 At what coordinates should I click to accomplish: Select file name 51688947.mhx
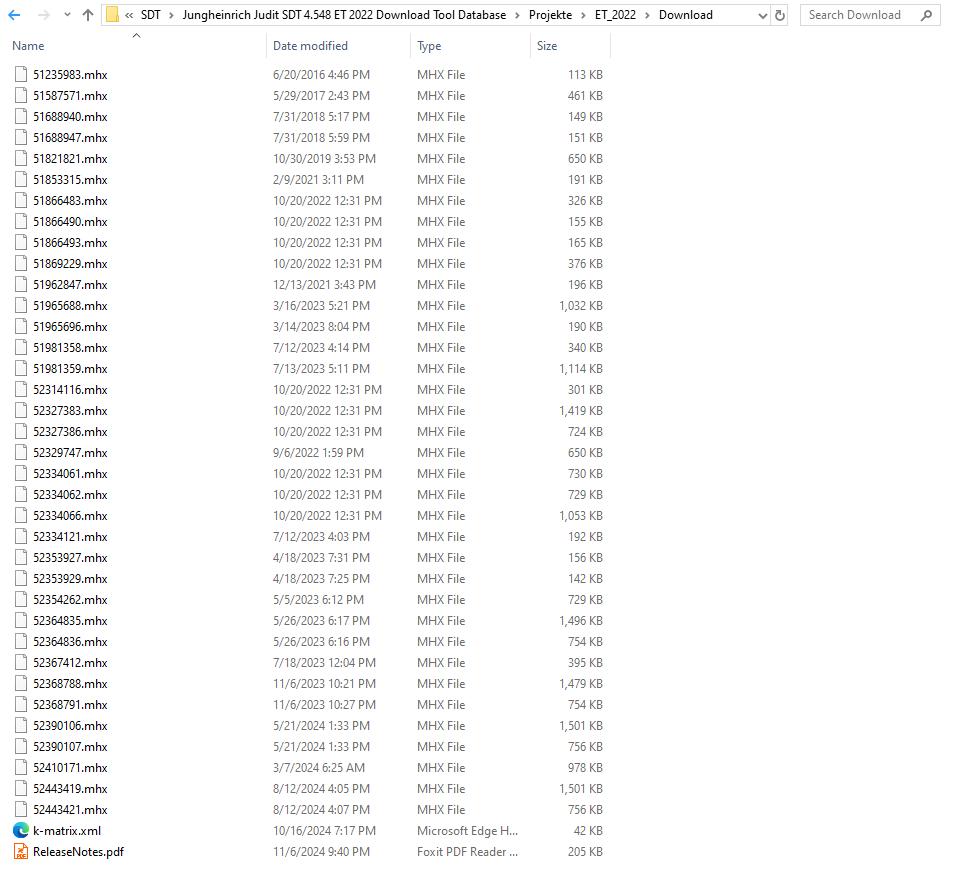[x=70, y=137]
